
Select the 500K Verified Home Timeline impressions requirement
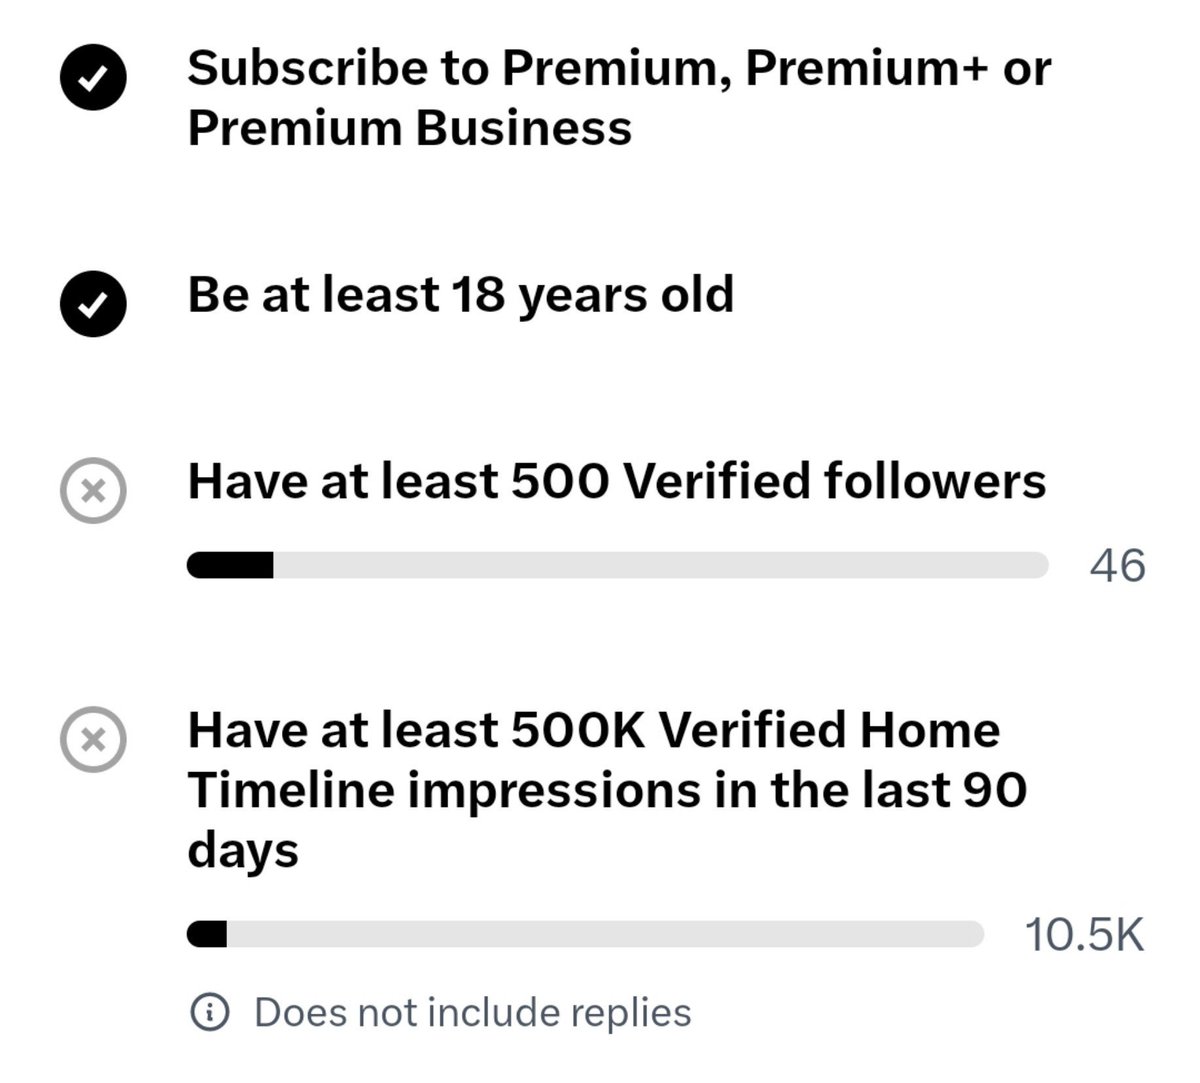pyautogui.click(x=607, y=790)
